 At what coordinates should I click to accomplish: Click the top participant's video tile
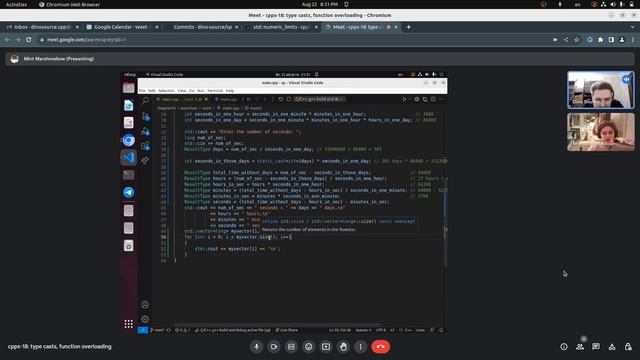(x=601, y=90)
